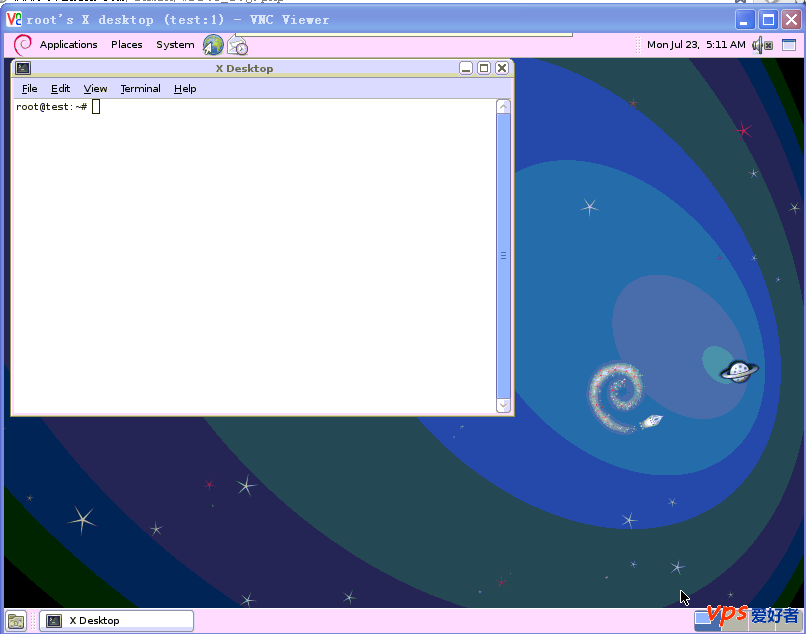Click the show desktop icon in bottom panel
The width and height of the screenshot is (806, 634).
pos(17,621)
